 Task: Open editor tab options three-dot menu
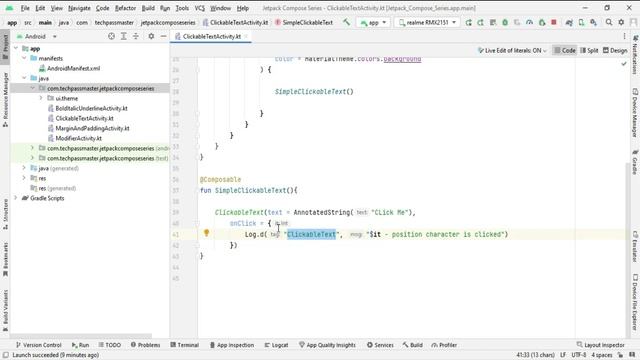tap(624, 36)
